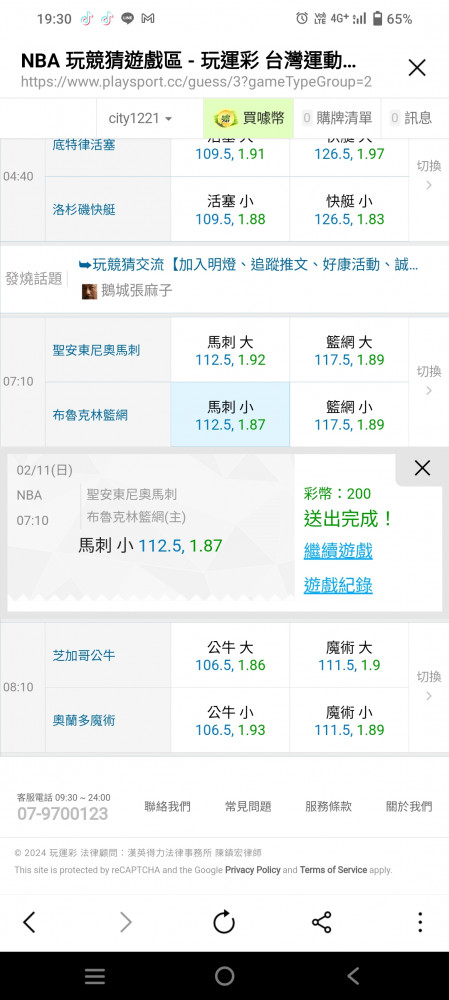Open the 聖安東尼奧馬刺 team link
Image resolution: width=449 pixels, height=1000 pixels.
tap(96, 350)
